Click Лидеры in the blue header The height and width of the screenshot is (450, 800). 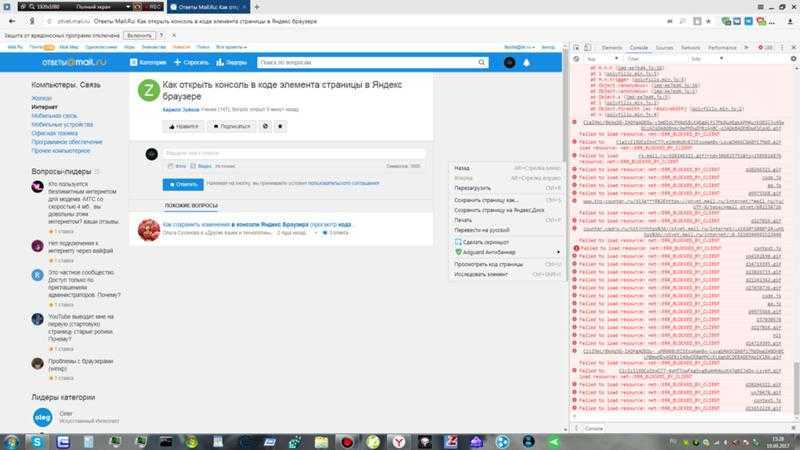[232, 62]
